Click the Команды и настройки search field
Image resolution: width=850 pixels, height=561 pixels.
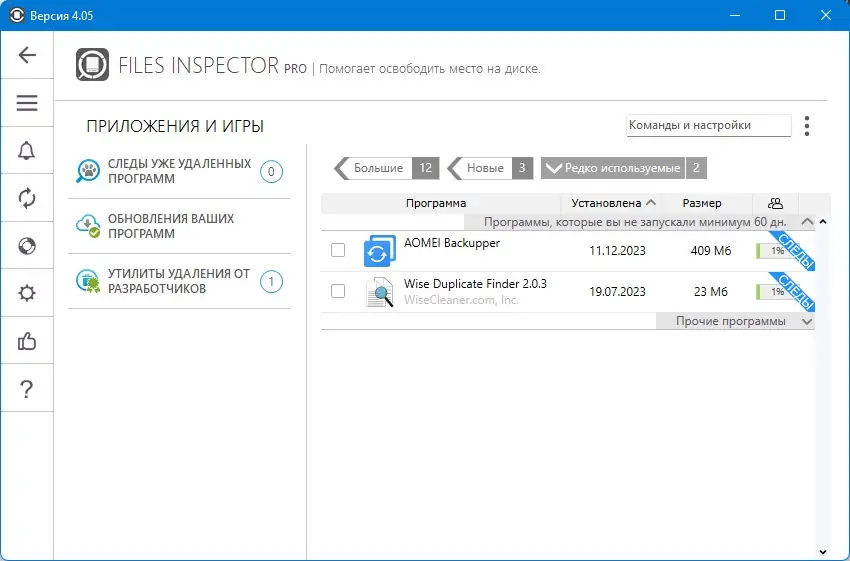(x=708, y=125)
